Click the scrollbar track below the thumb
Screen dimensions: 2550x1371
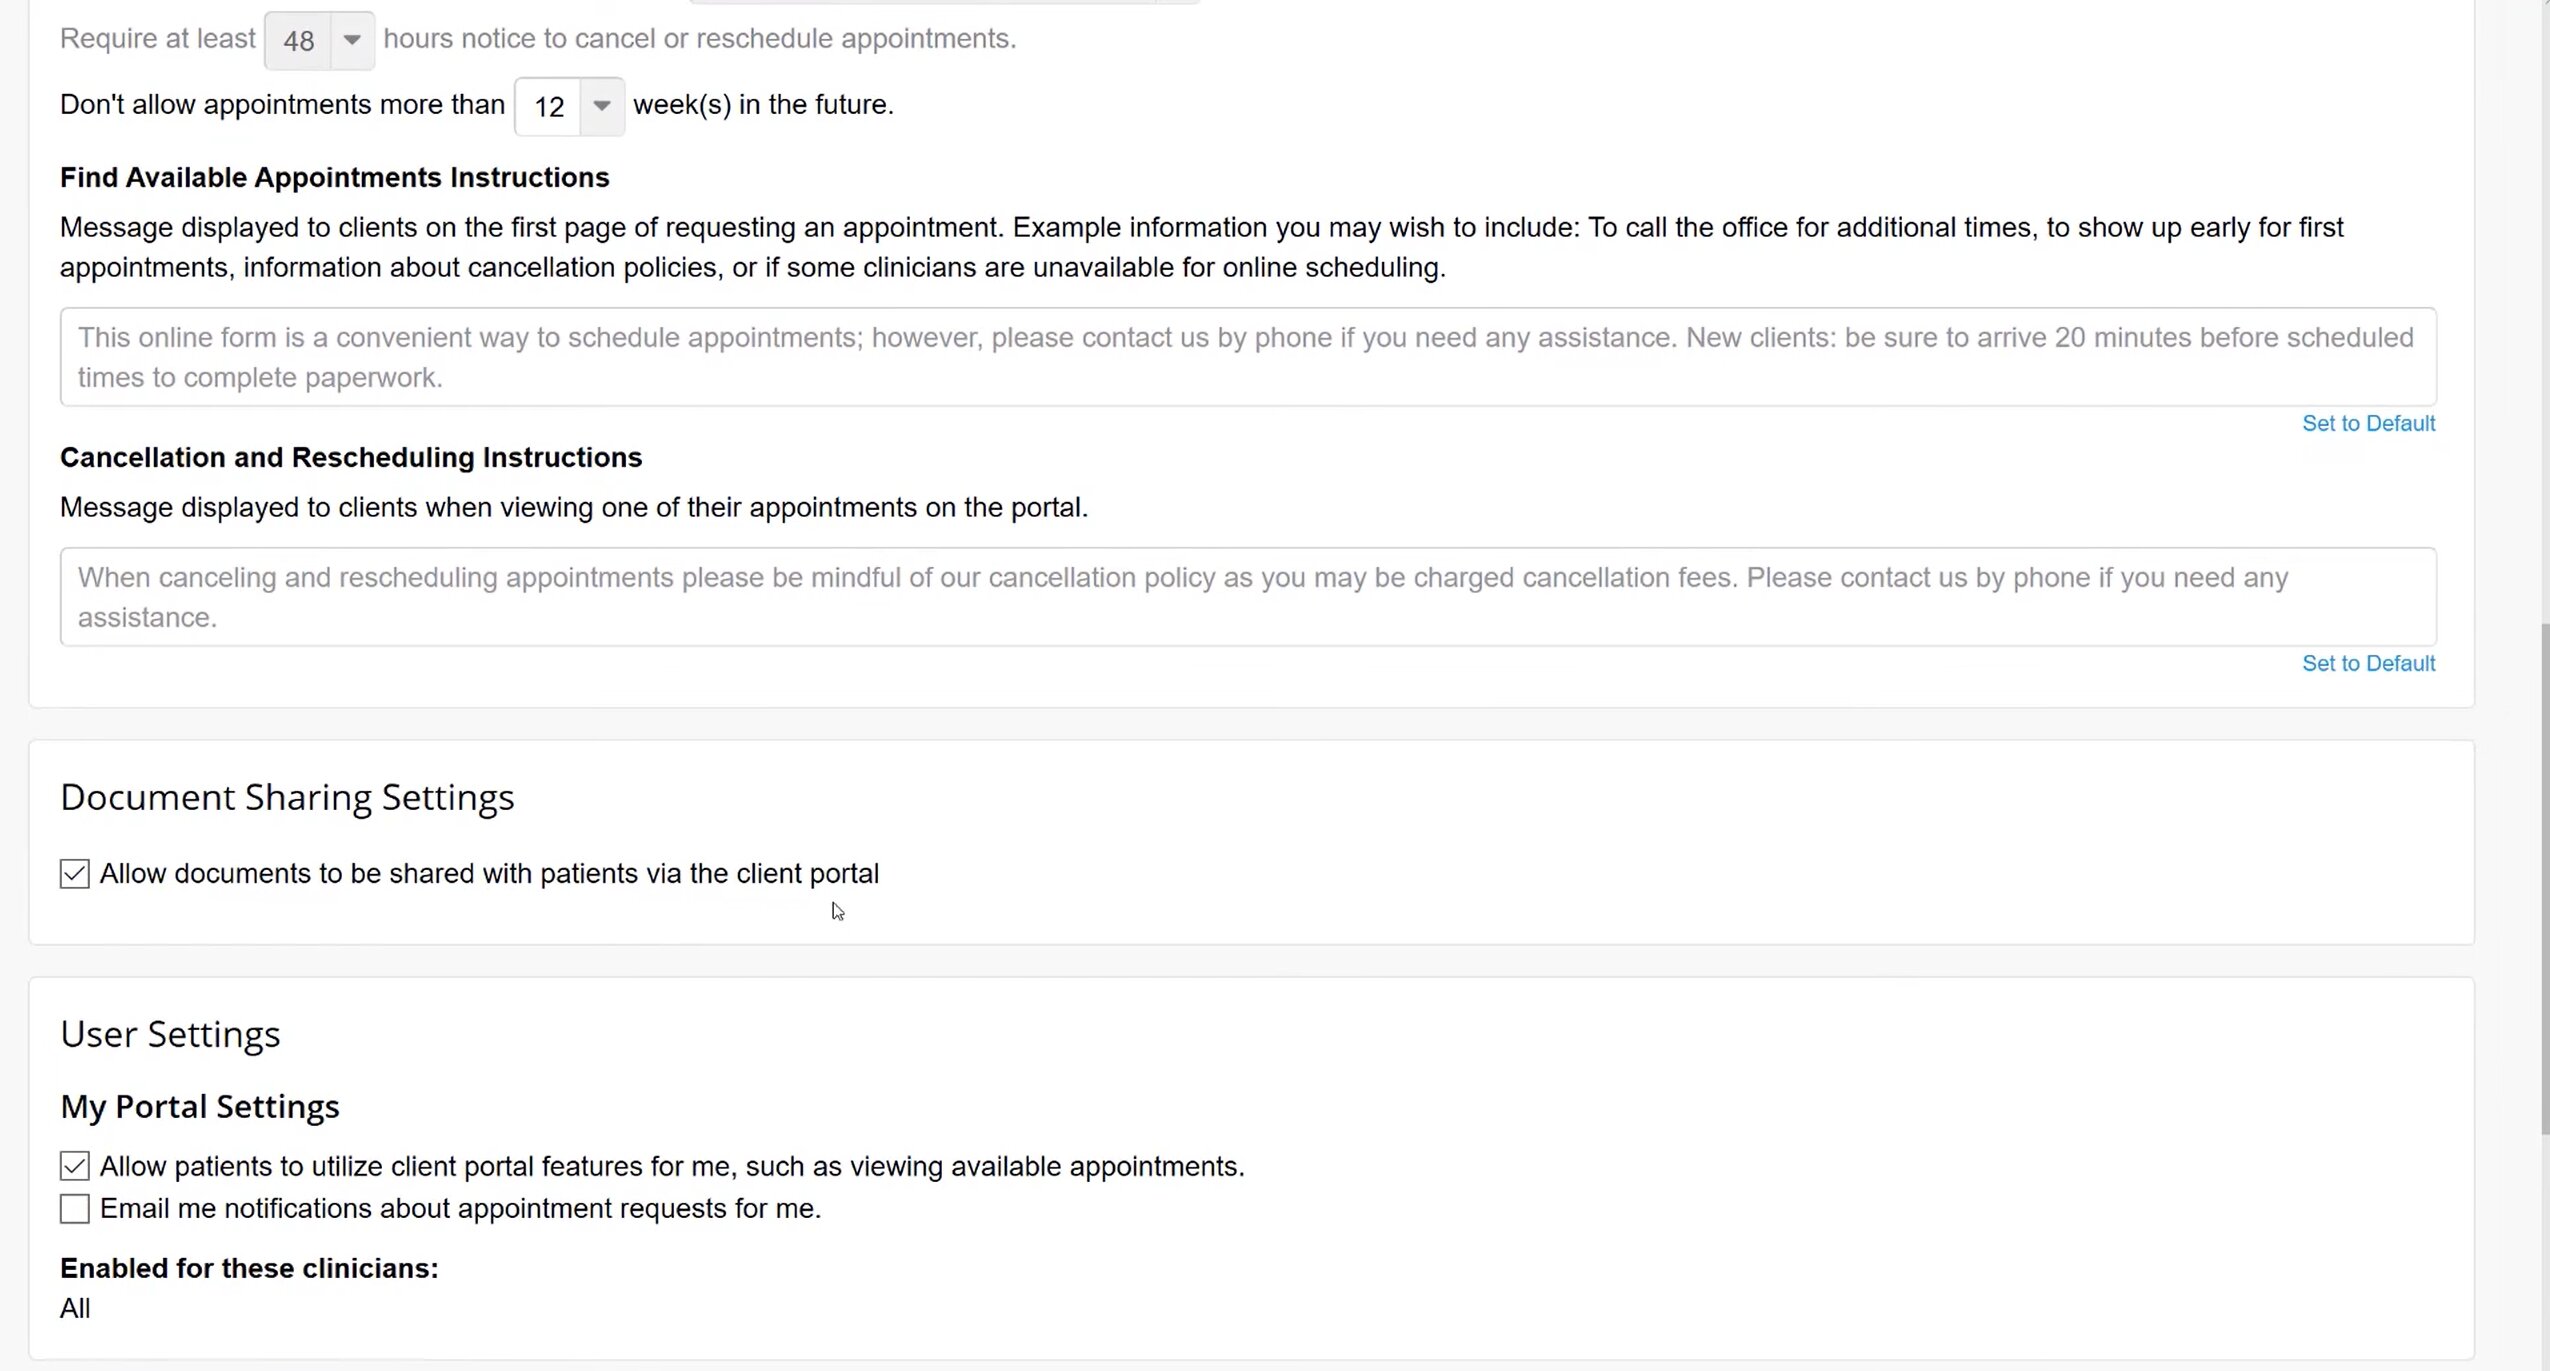click(2544, 1250)
